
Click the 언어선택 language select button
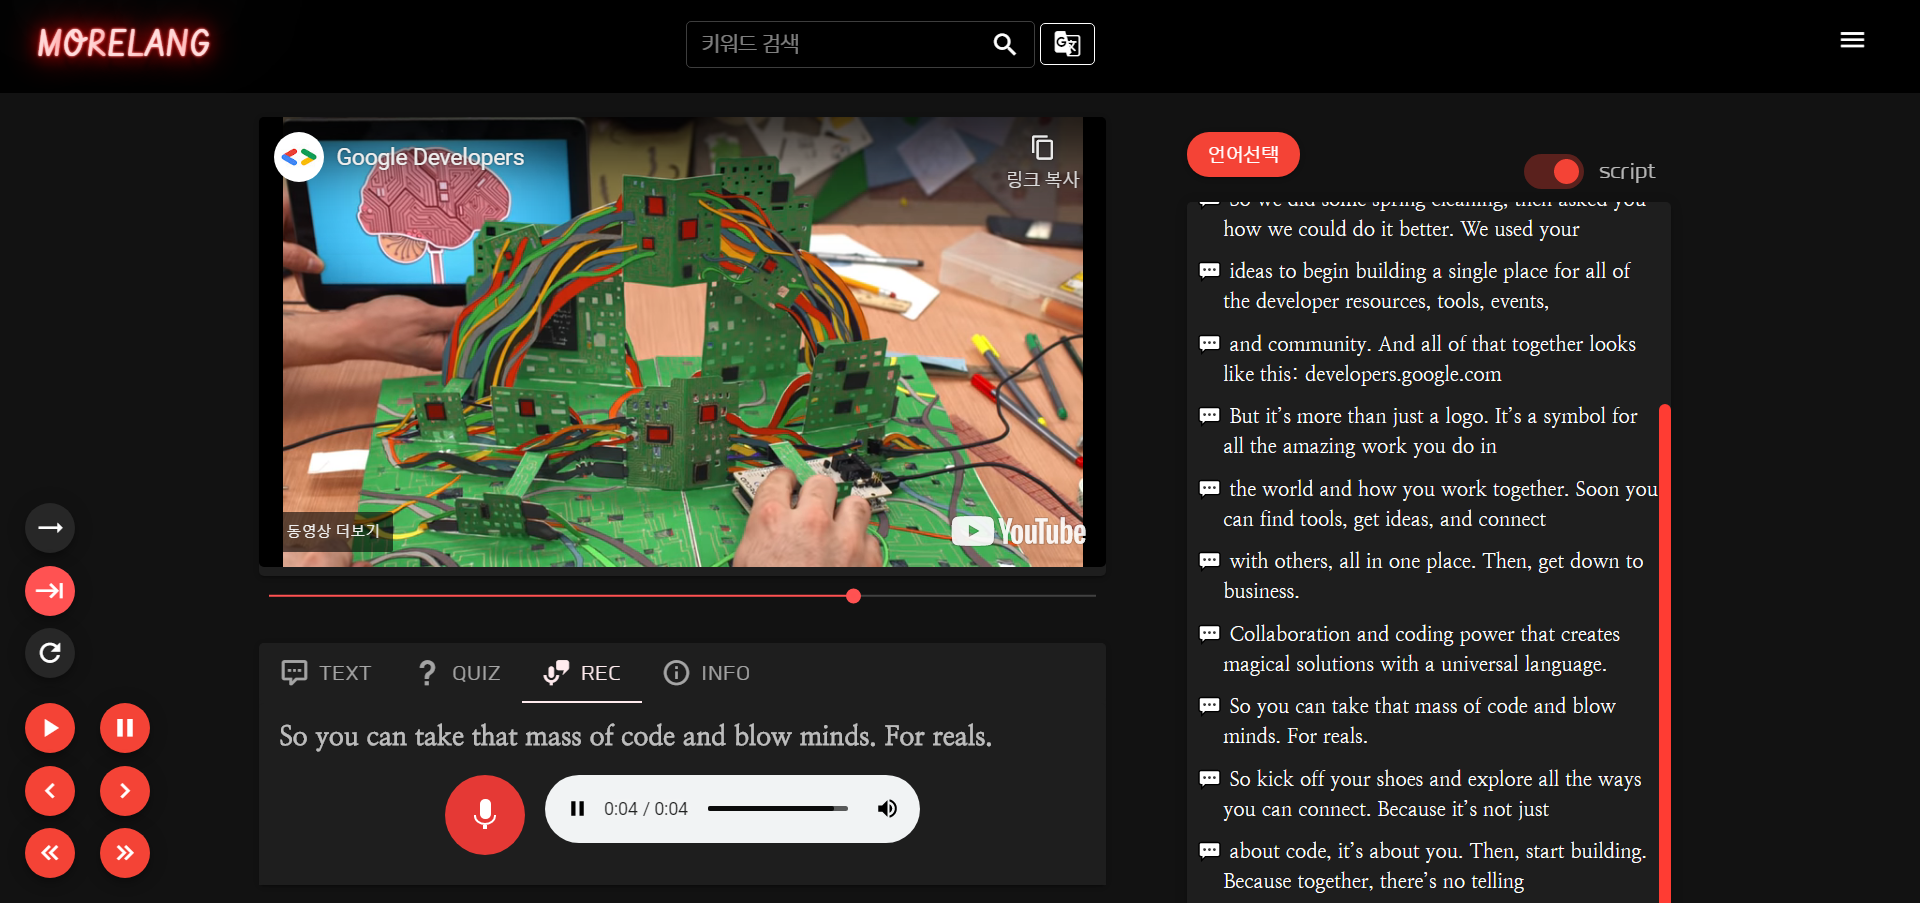(1243, 154)
